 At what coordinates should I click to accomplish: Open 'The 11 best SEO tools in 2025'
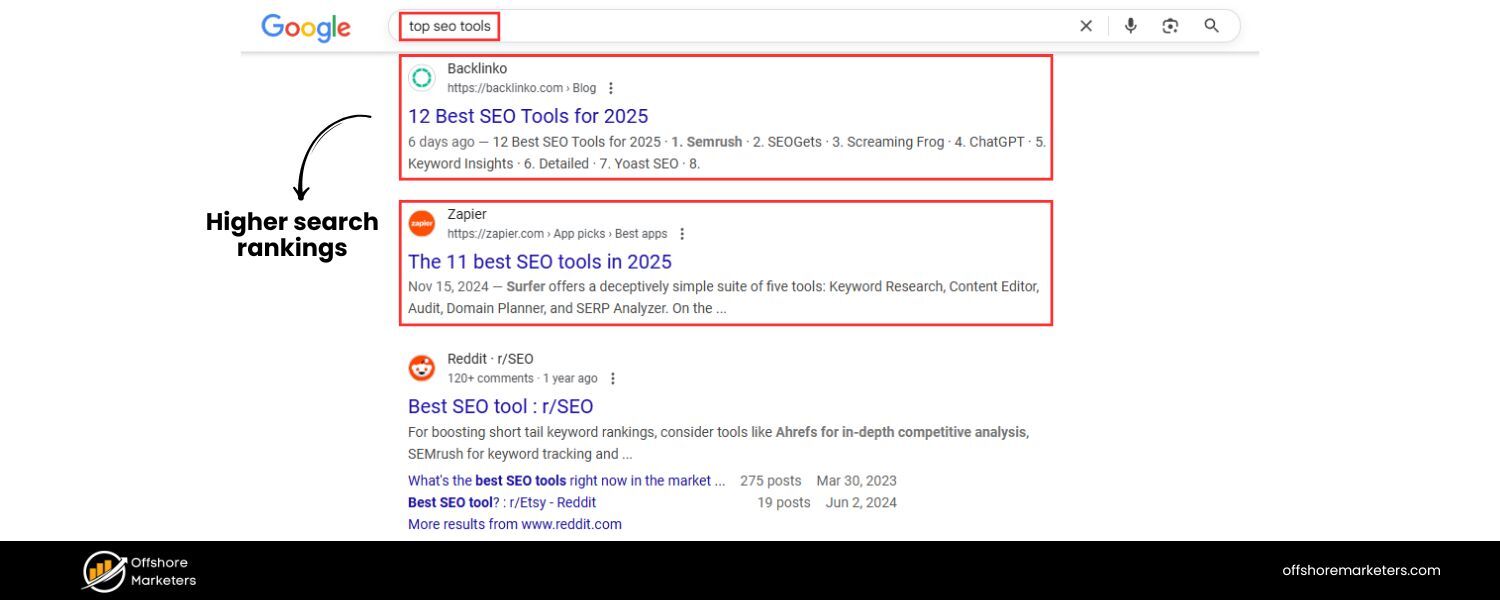(x=540, y=261)
